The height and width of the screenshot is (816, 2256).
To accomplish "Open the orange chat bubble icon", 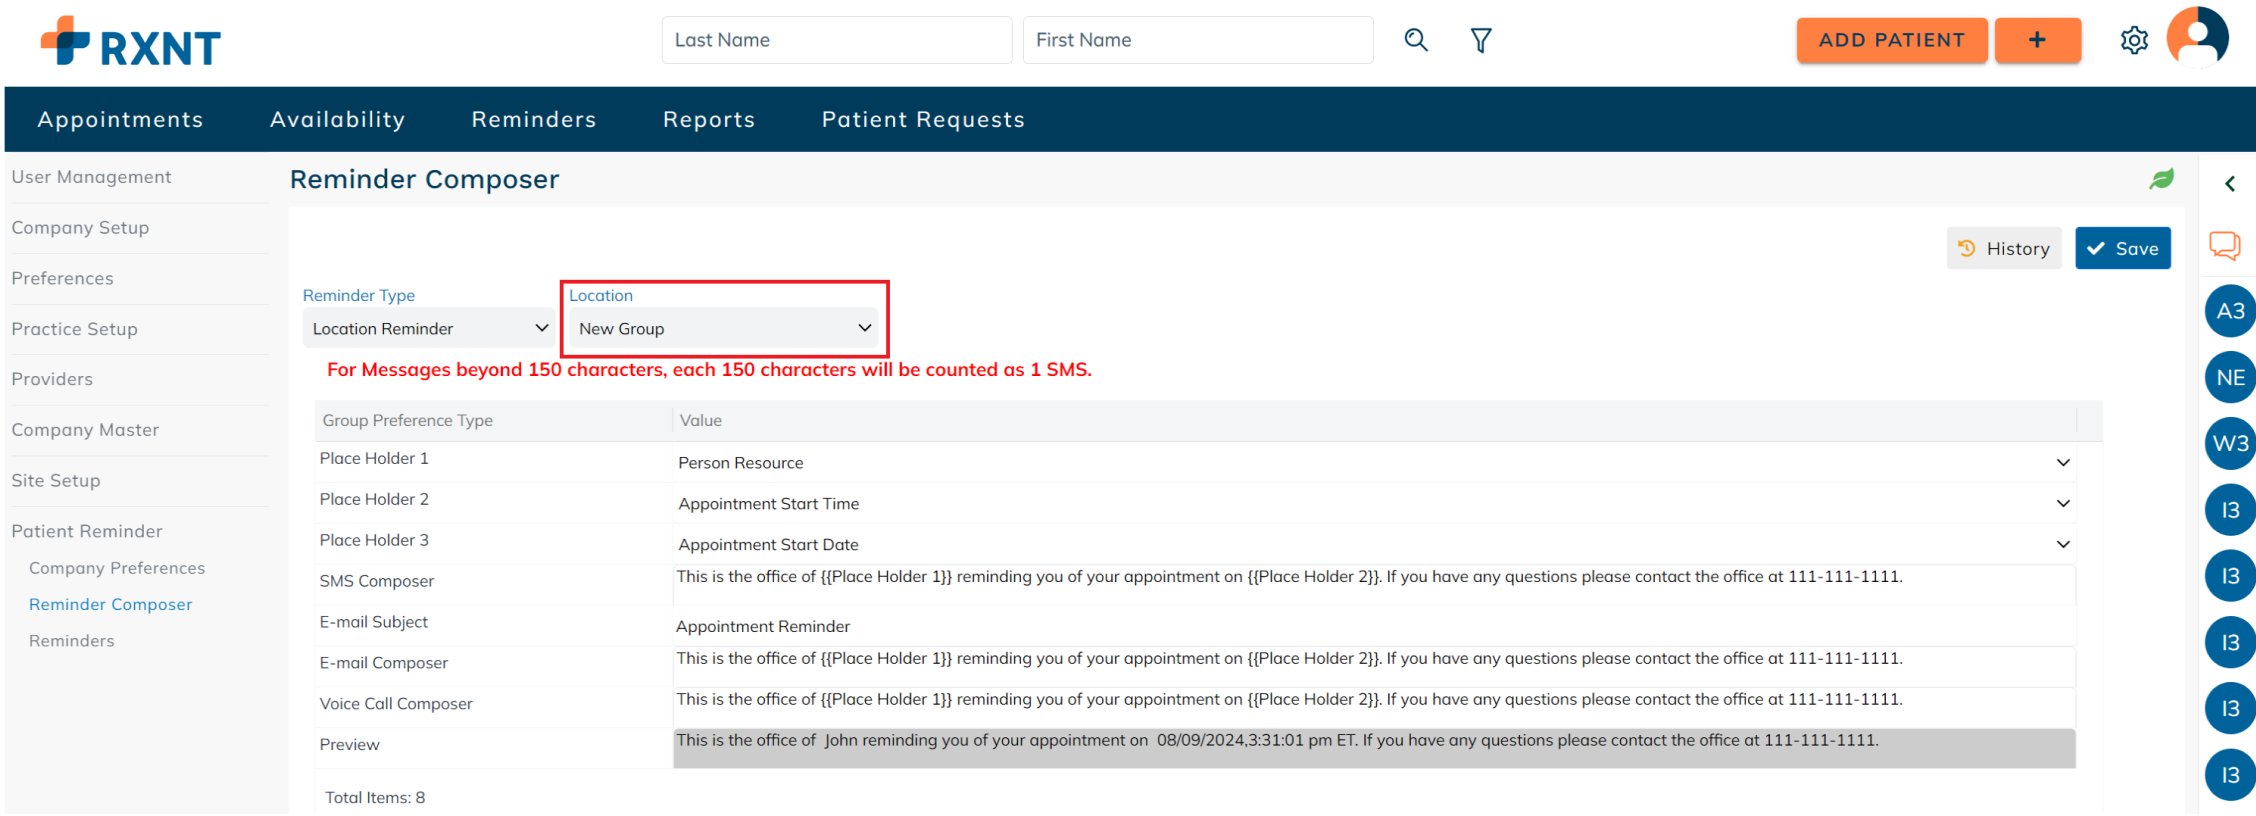I will pyautogui.click(x=2225, y=245).
